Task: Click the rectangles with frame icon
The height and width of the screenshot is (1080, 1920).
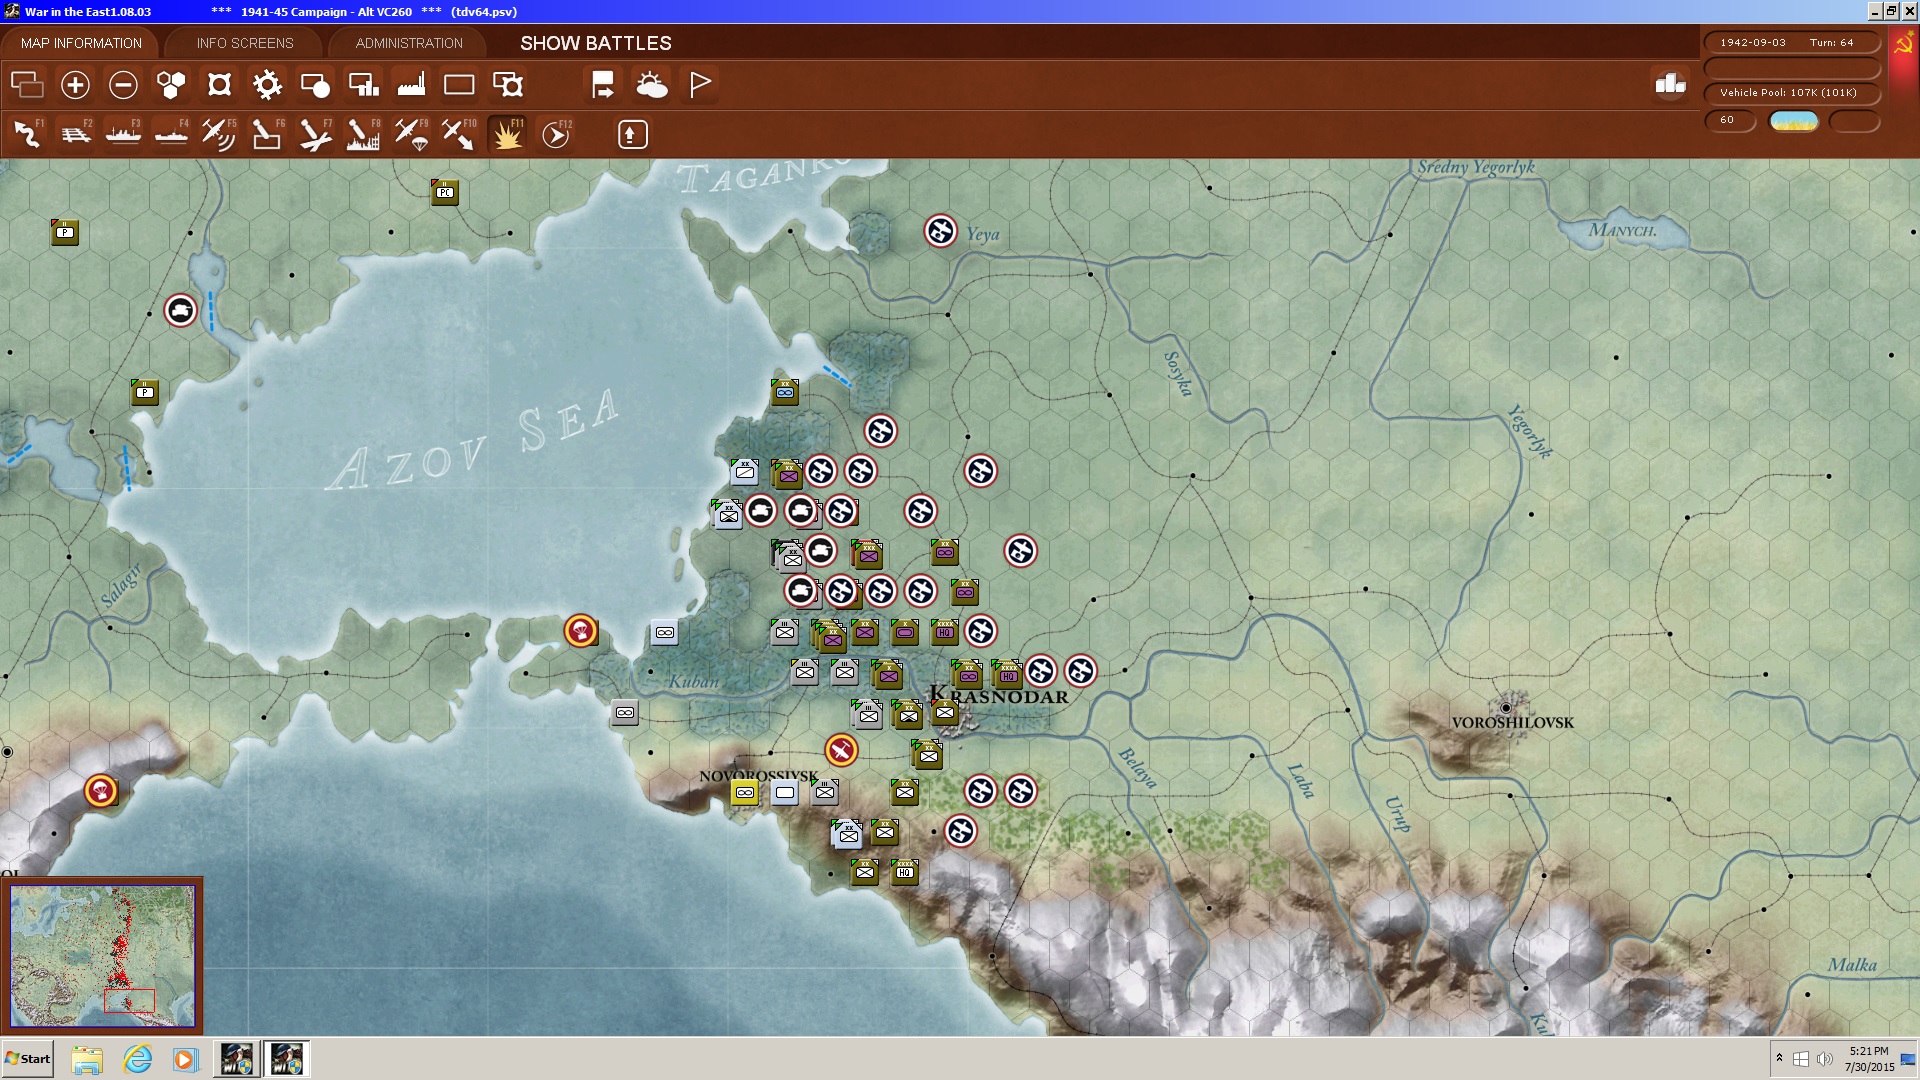Action: coord(508,85)
